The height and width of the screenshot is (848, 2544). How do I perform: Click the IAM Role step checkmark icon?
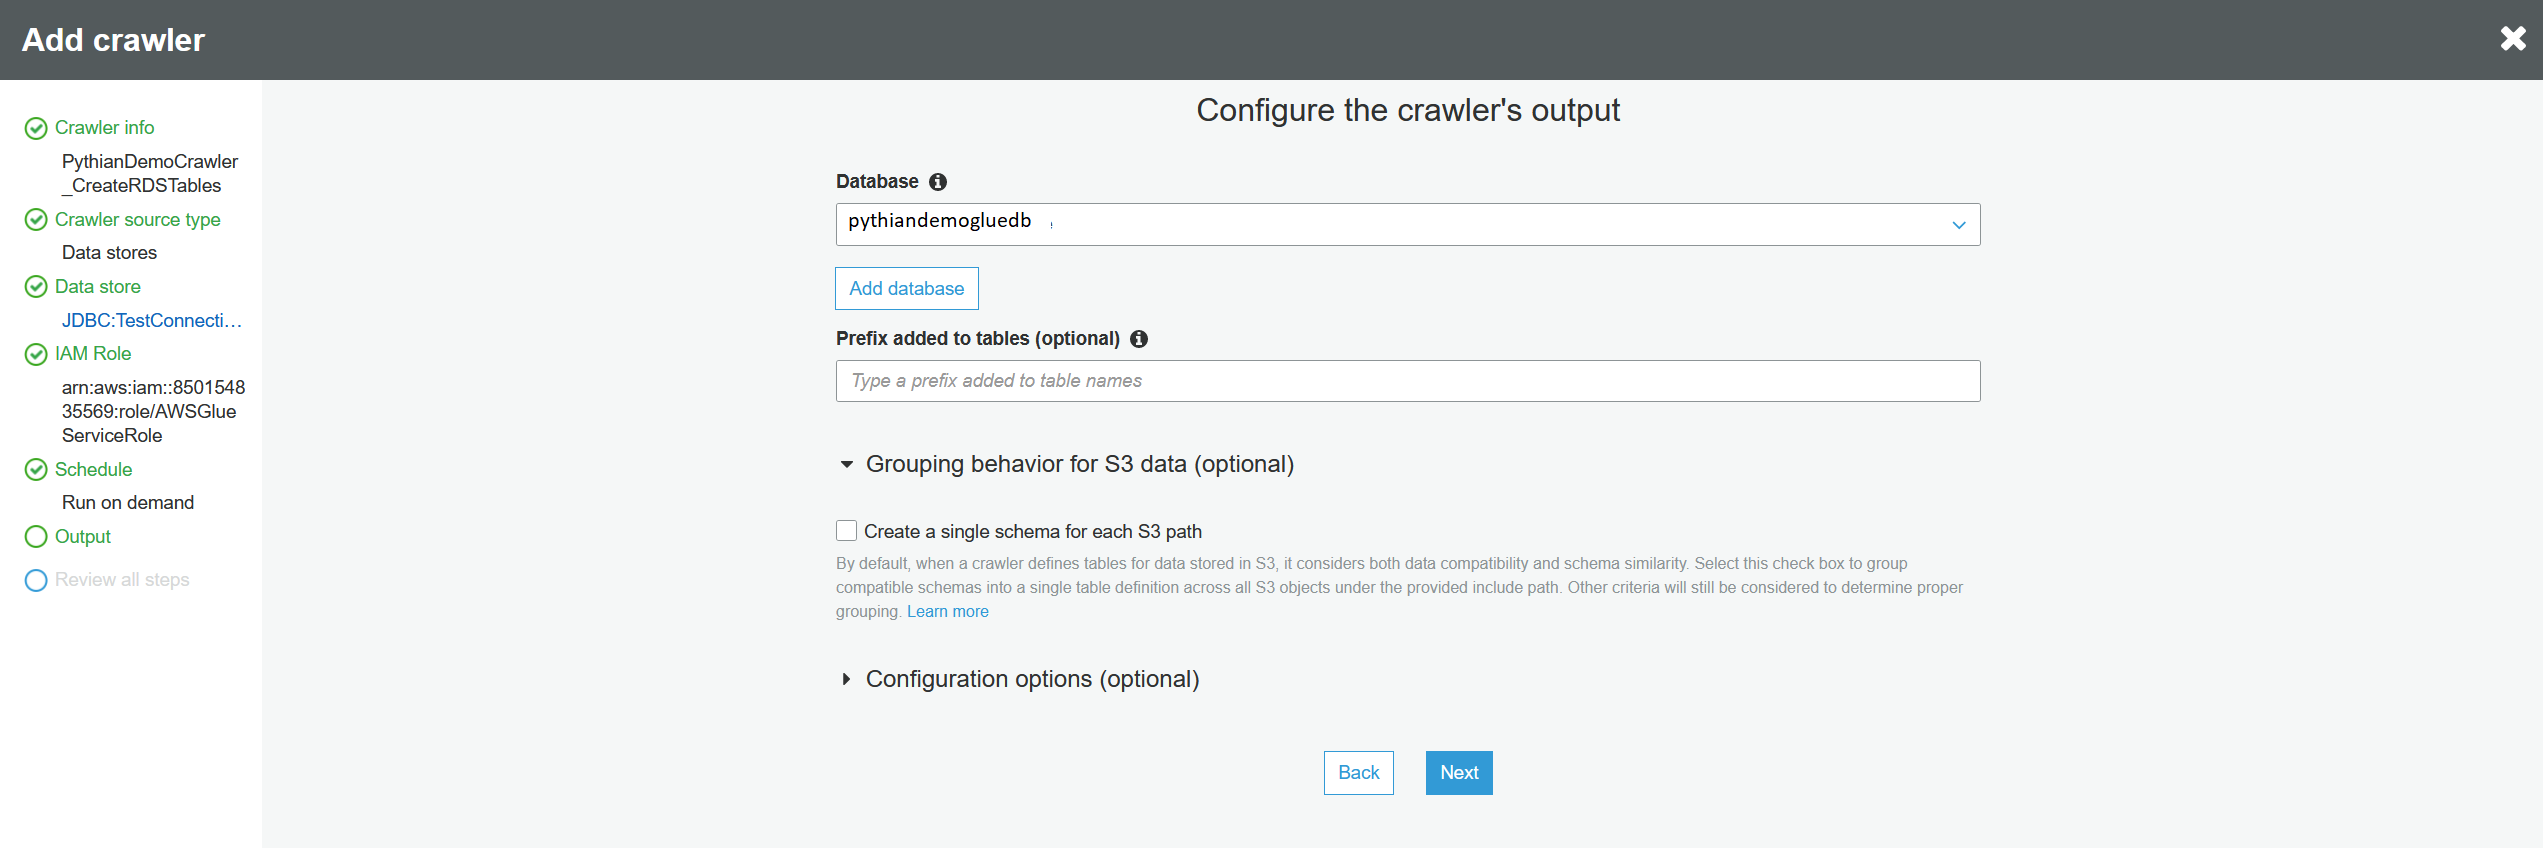click(x=36, y=354)
